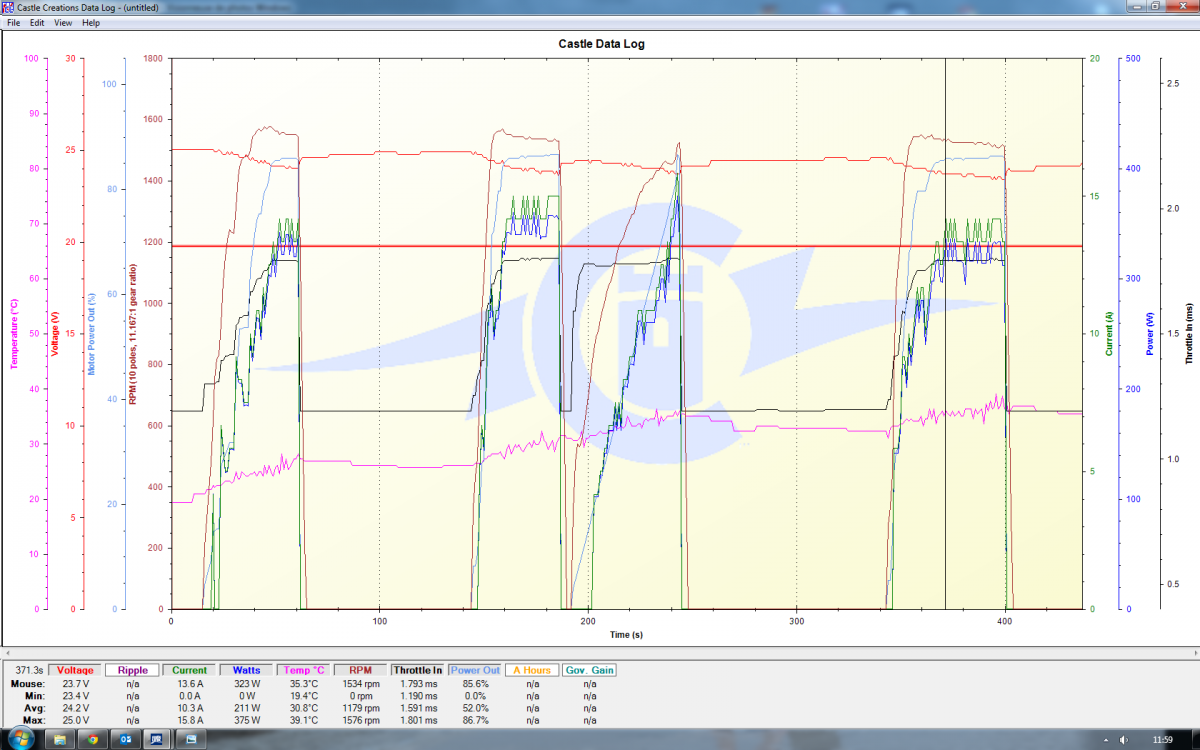1200x750 pixels.
Task: Toggle the Current series legend button
Action: coord(189,670)
